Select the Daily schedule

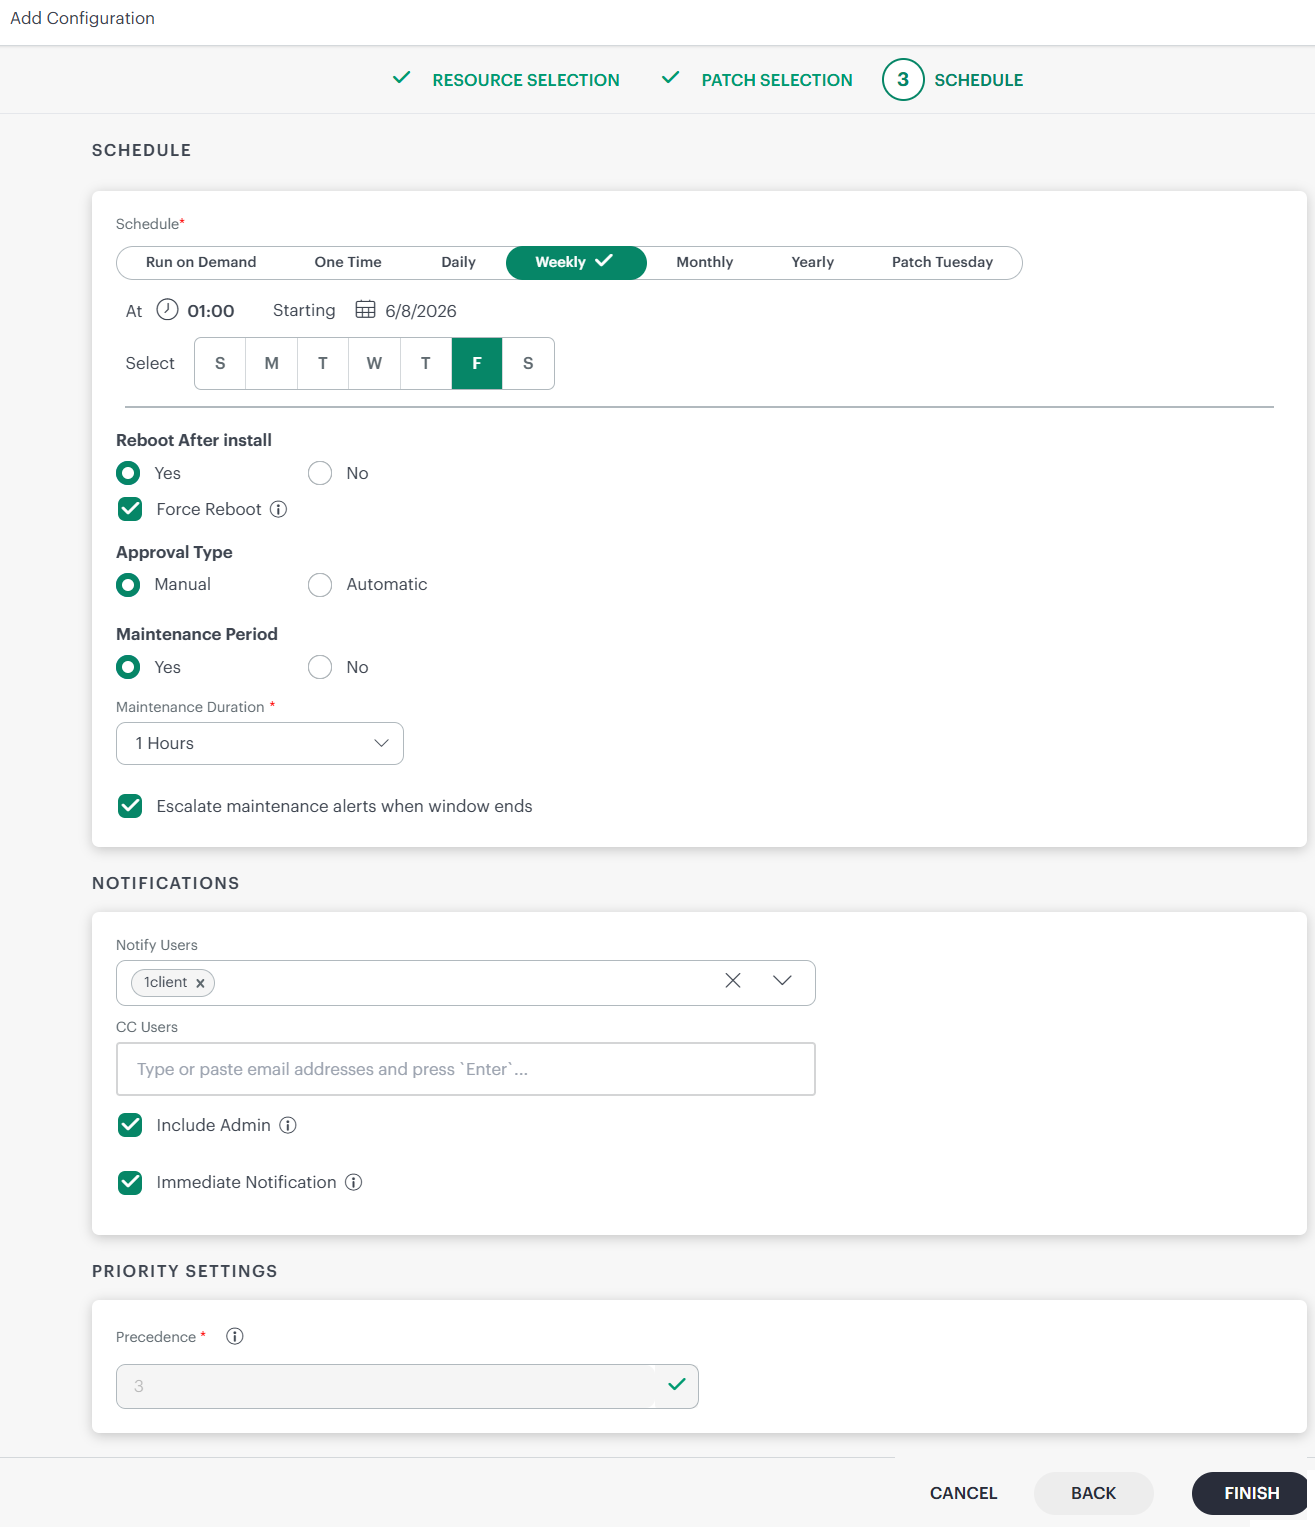point(458,262)
